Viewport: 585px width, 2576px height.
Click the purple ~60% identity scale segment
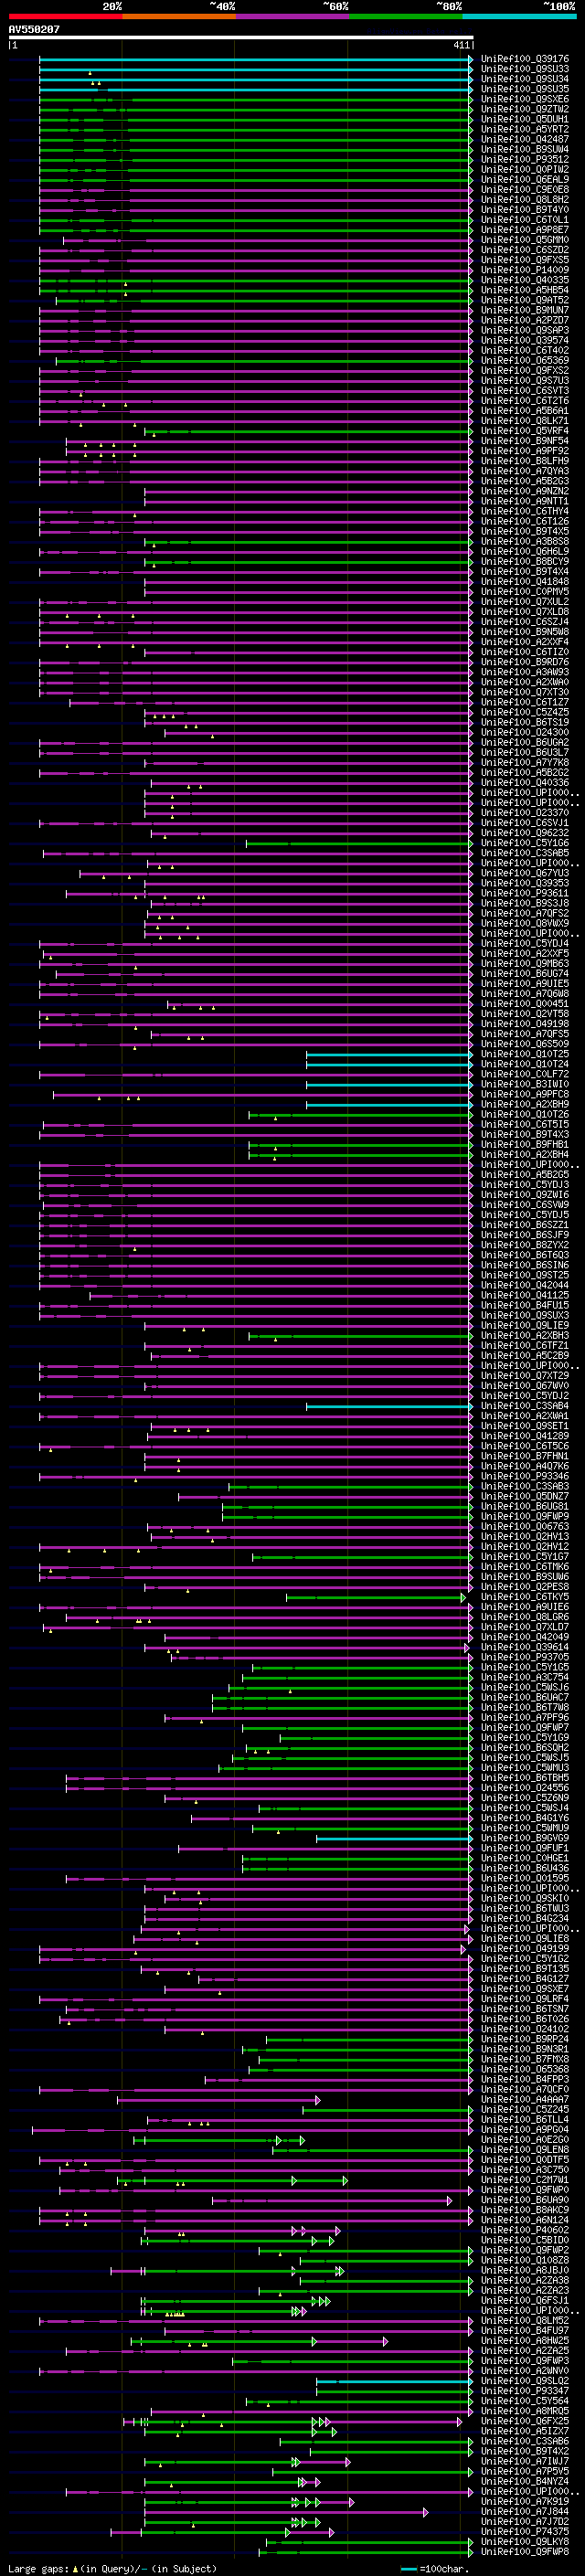pos(292,16)
